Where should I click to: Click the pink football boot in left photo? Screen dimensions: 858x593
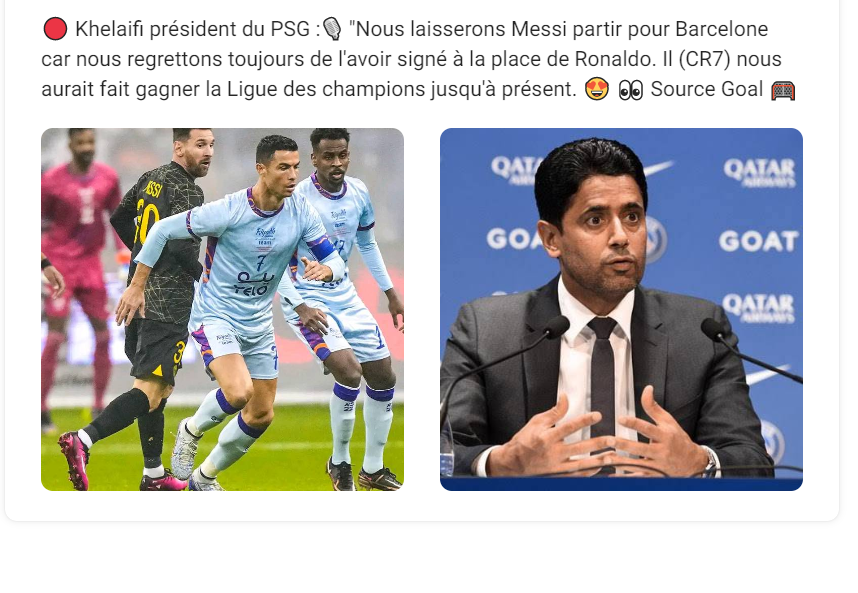(x=74, y=458)
